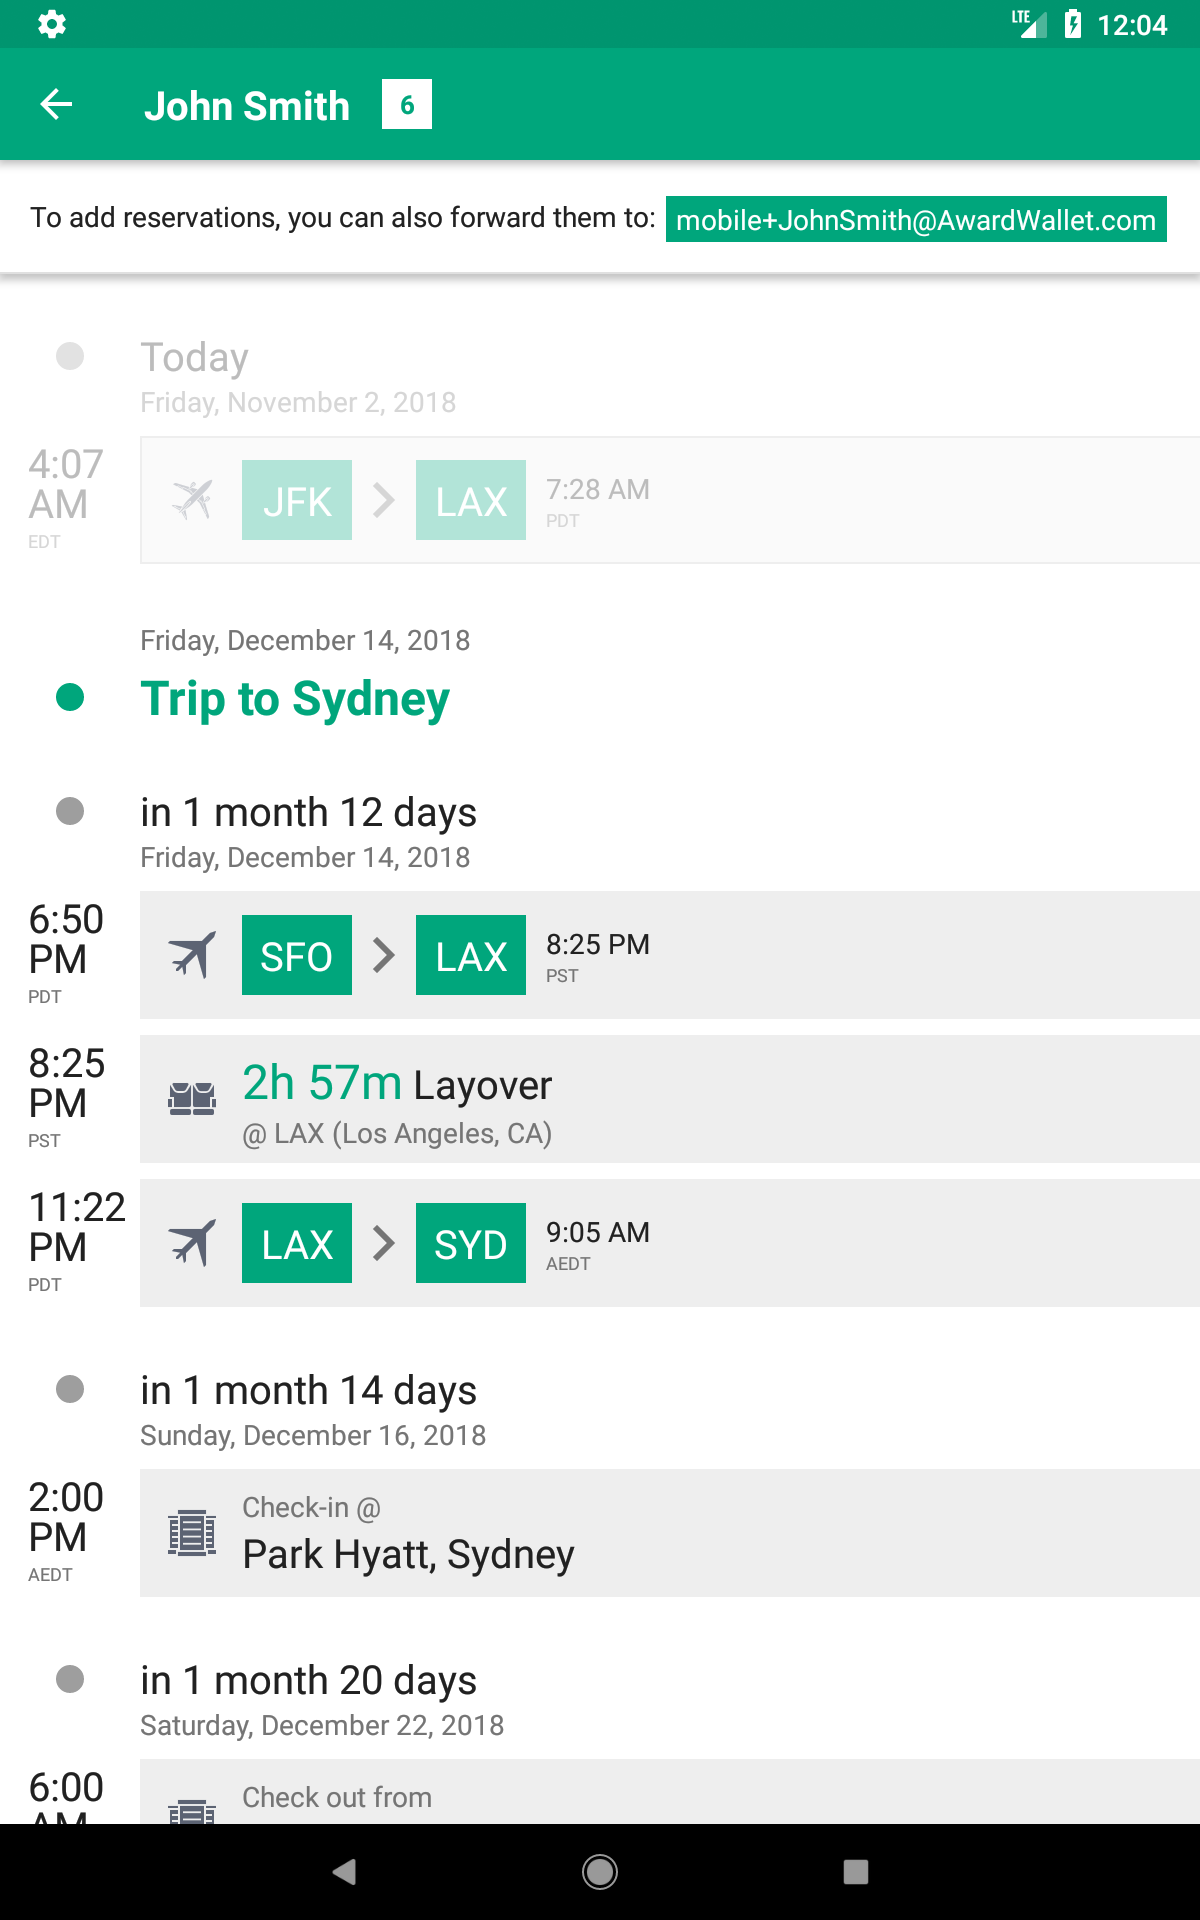Tap the back arrow in header
The height and width of the screenshot is (1920, 1200).
point(56,104)
